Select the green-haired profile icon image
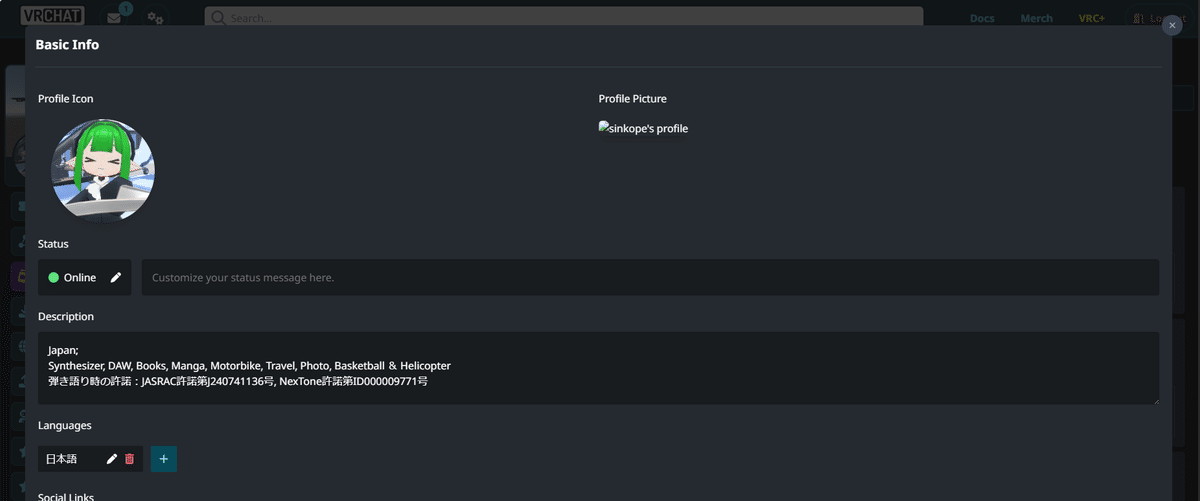 point(103,170)
